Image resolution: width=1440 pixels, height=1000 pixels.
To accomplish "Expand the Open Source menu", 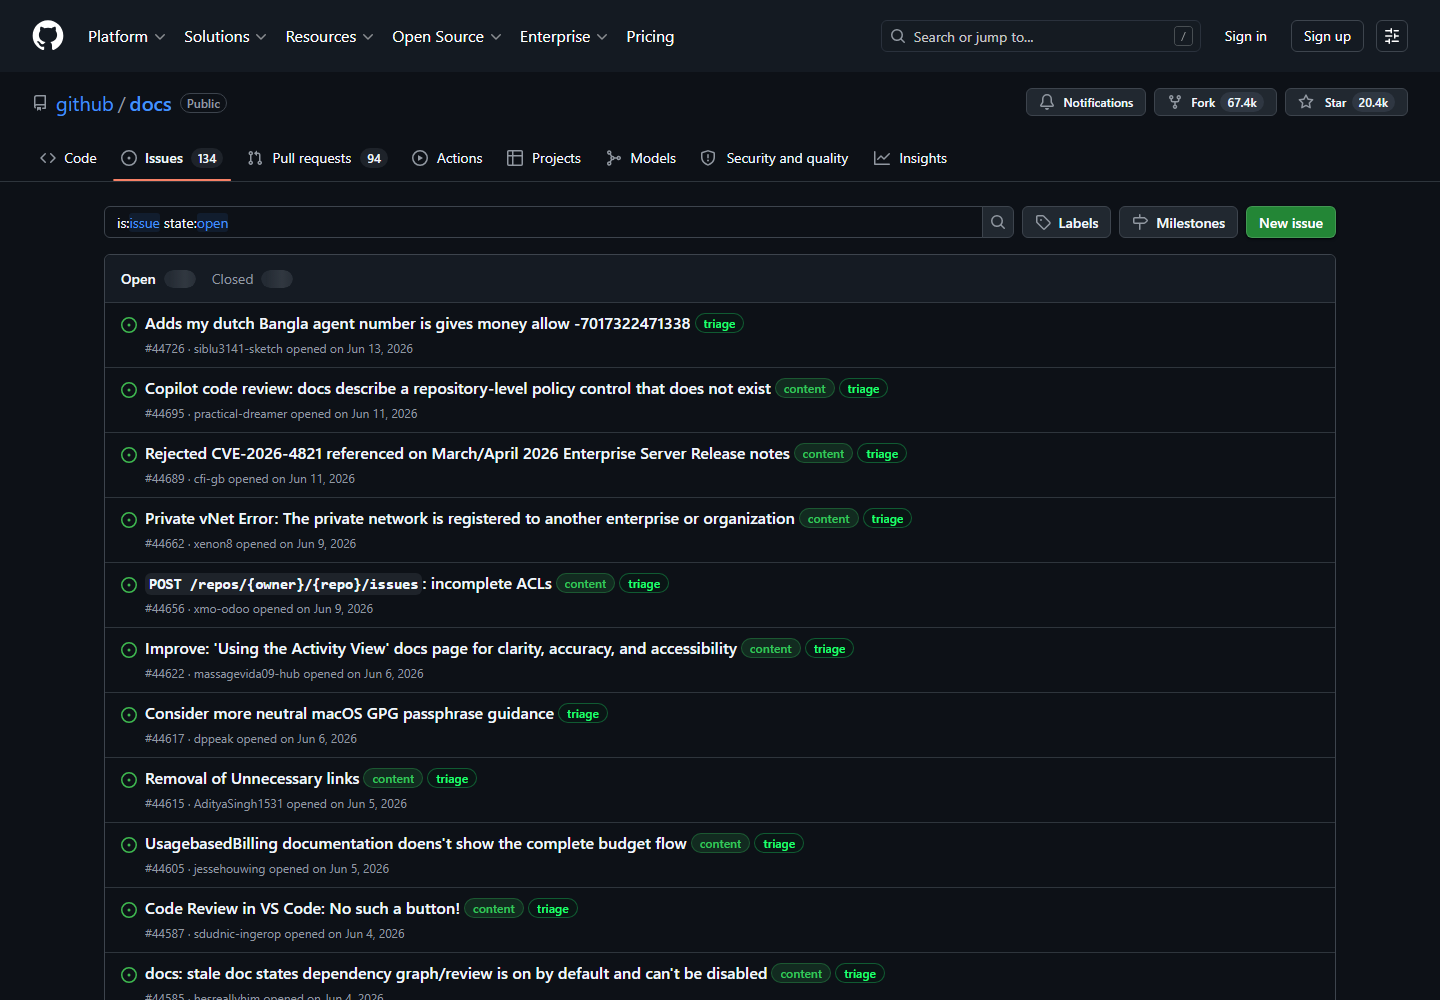I will [447, 36].
